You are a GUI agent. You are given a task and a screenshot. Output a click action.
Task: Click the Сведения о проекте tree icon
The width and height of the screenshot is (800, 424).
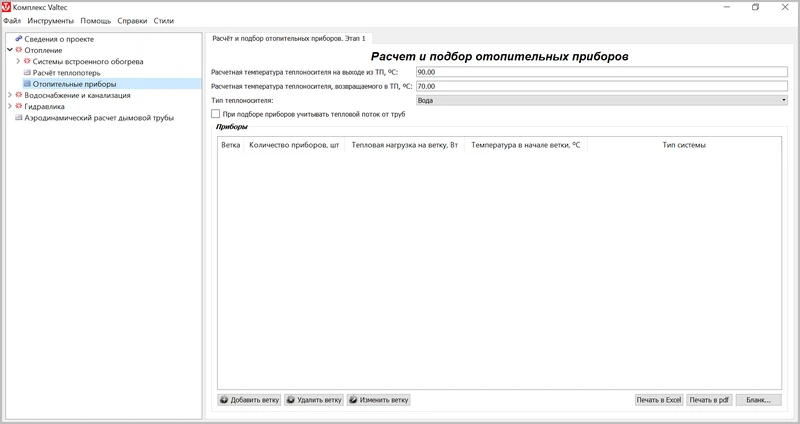[x=18, y=39]
